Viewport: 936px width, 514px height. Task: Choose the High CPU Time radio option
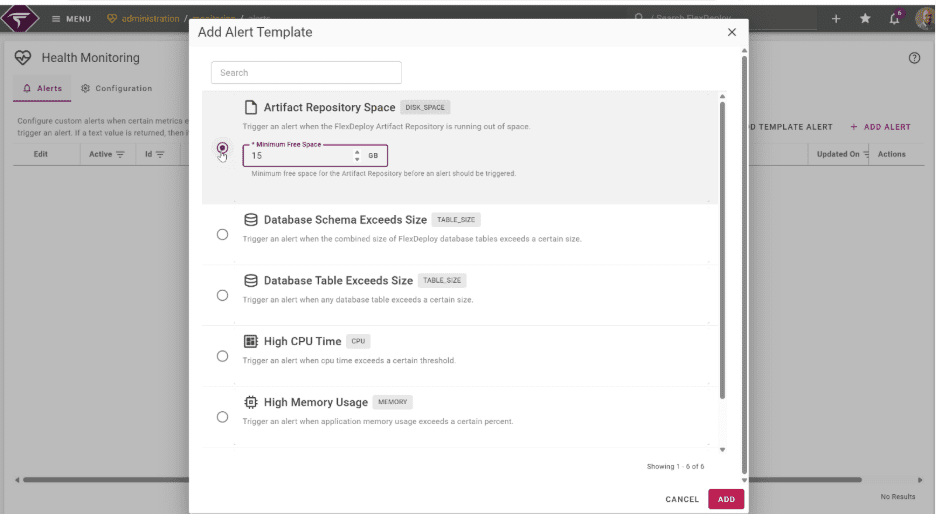tap(222, 356)
